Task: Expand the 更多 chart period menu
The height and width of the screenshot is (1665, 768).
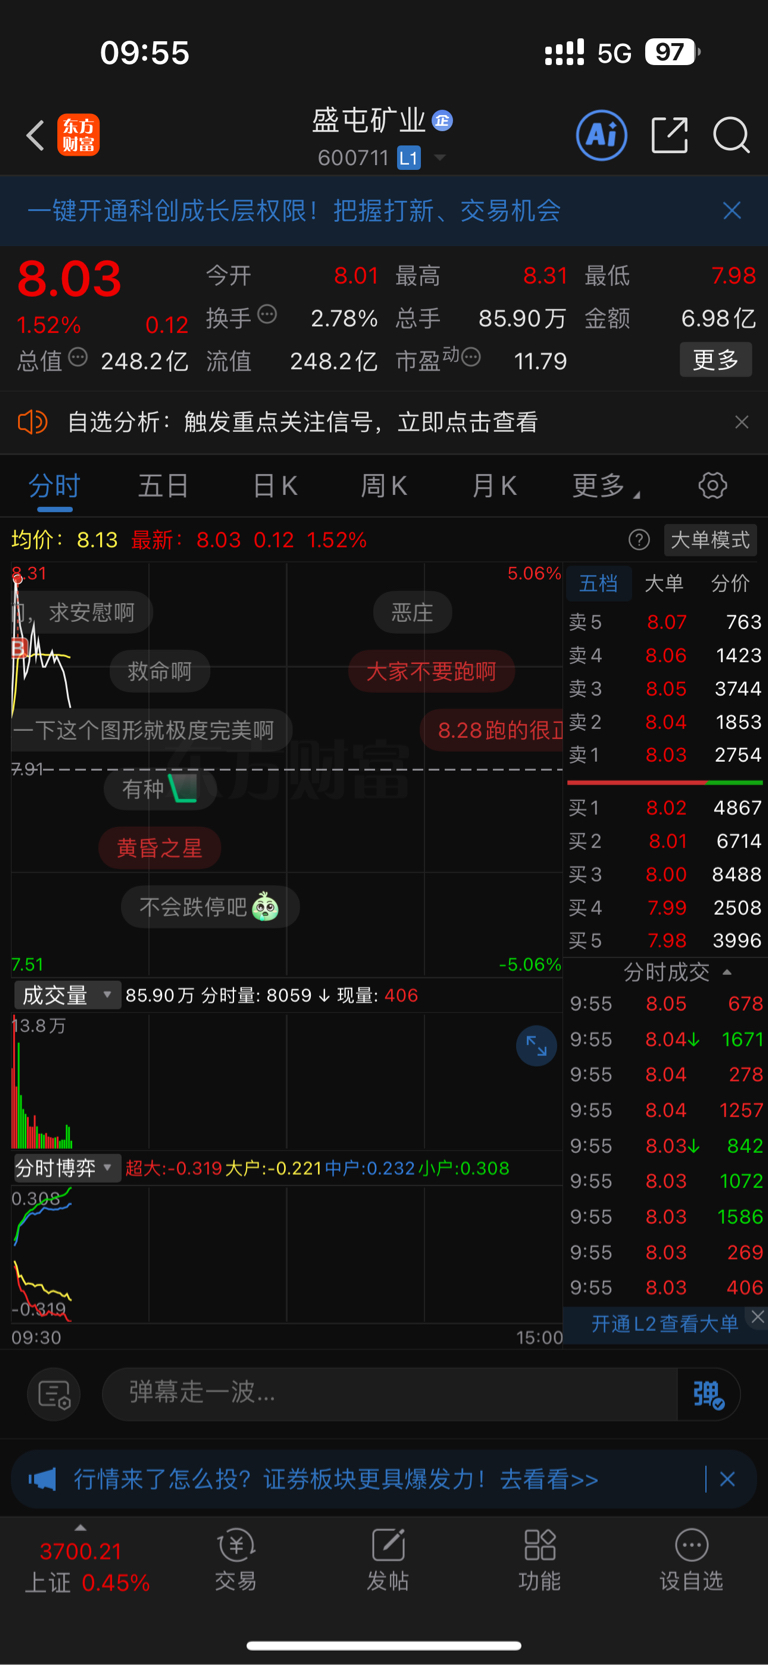Action: (605, 487)
